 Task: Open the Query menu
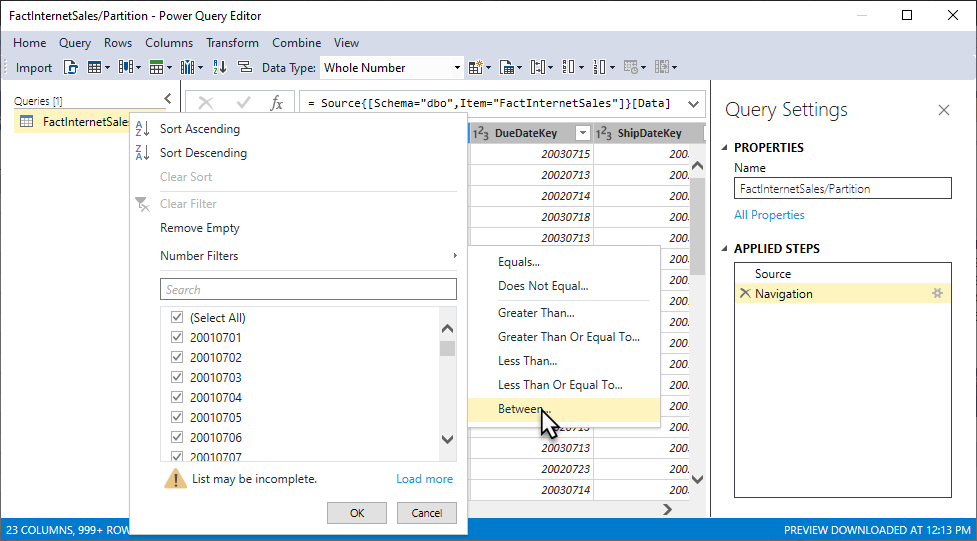click(75, 43)
